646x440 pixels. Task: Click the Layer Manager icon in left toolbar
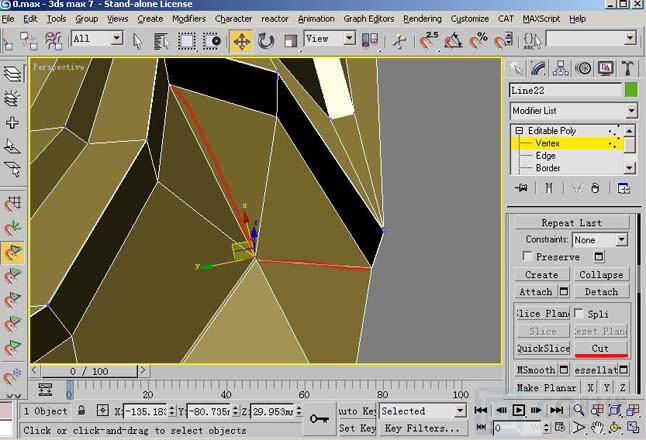12,74
